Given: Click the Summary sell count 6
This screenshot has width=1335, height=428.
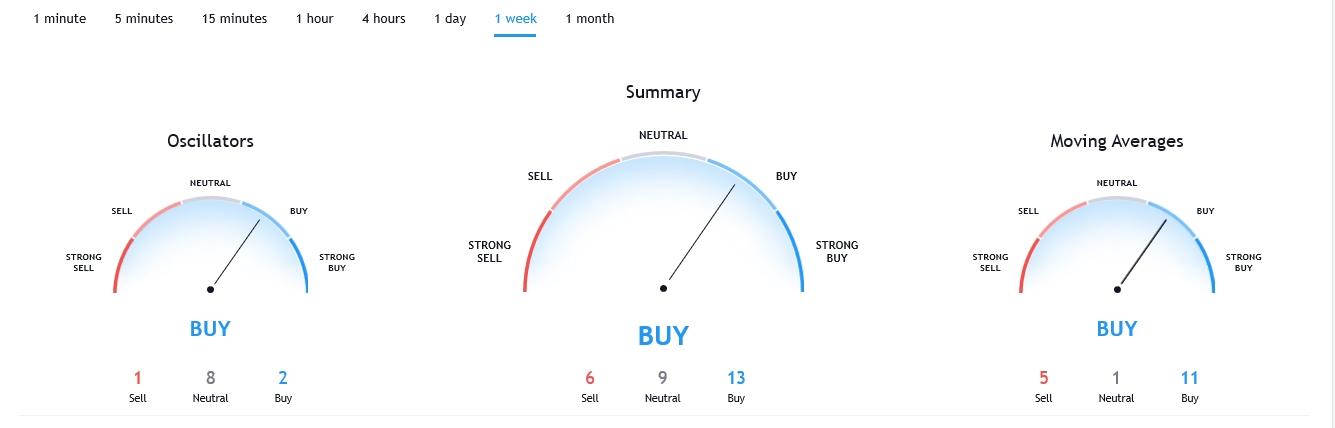Looking at the screenshot, I should (590, 378).
